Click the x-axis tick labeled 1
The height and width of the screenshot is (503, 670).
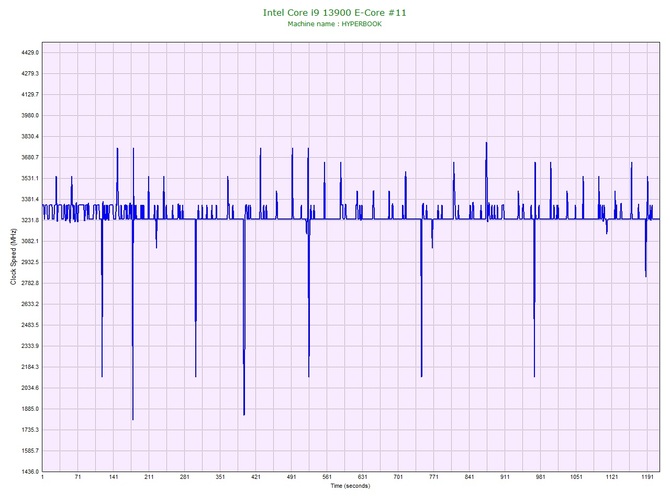[x=42, y=477]
